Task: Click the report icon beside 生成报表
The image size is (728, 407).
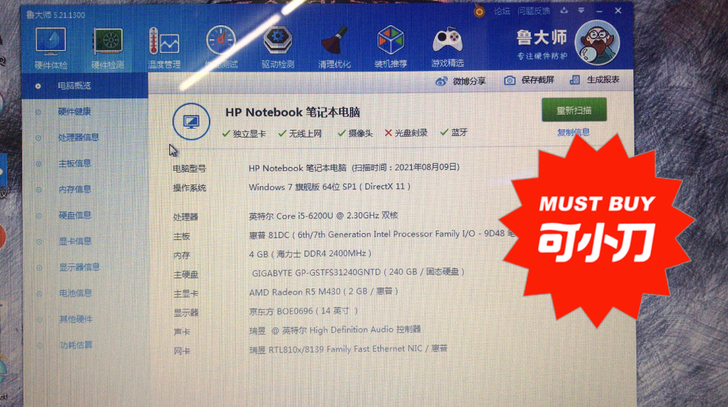Action: (575, 80)
